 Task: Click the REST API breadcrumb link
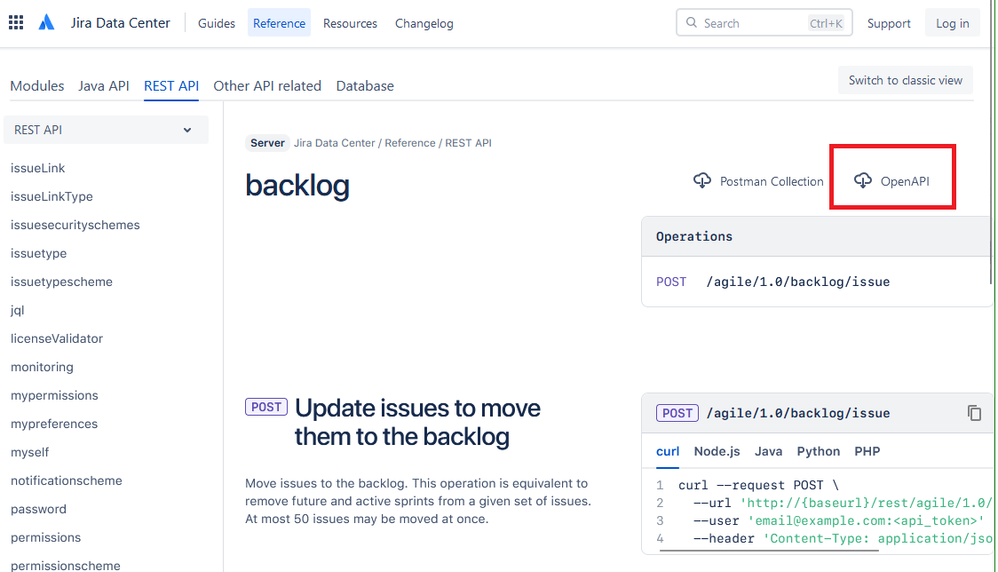468,143
